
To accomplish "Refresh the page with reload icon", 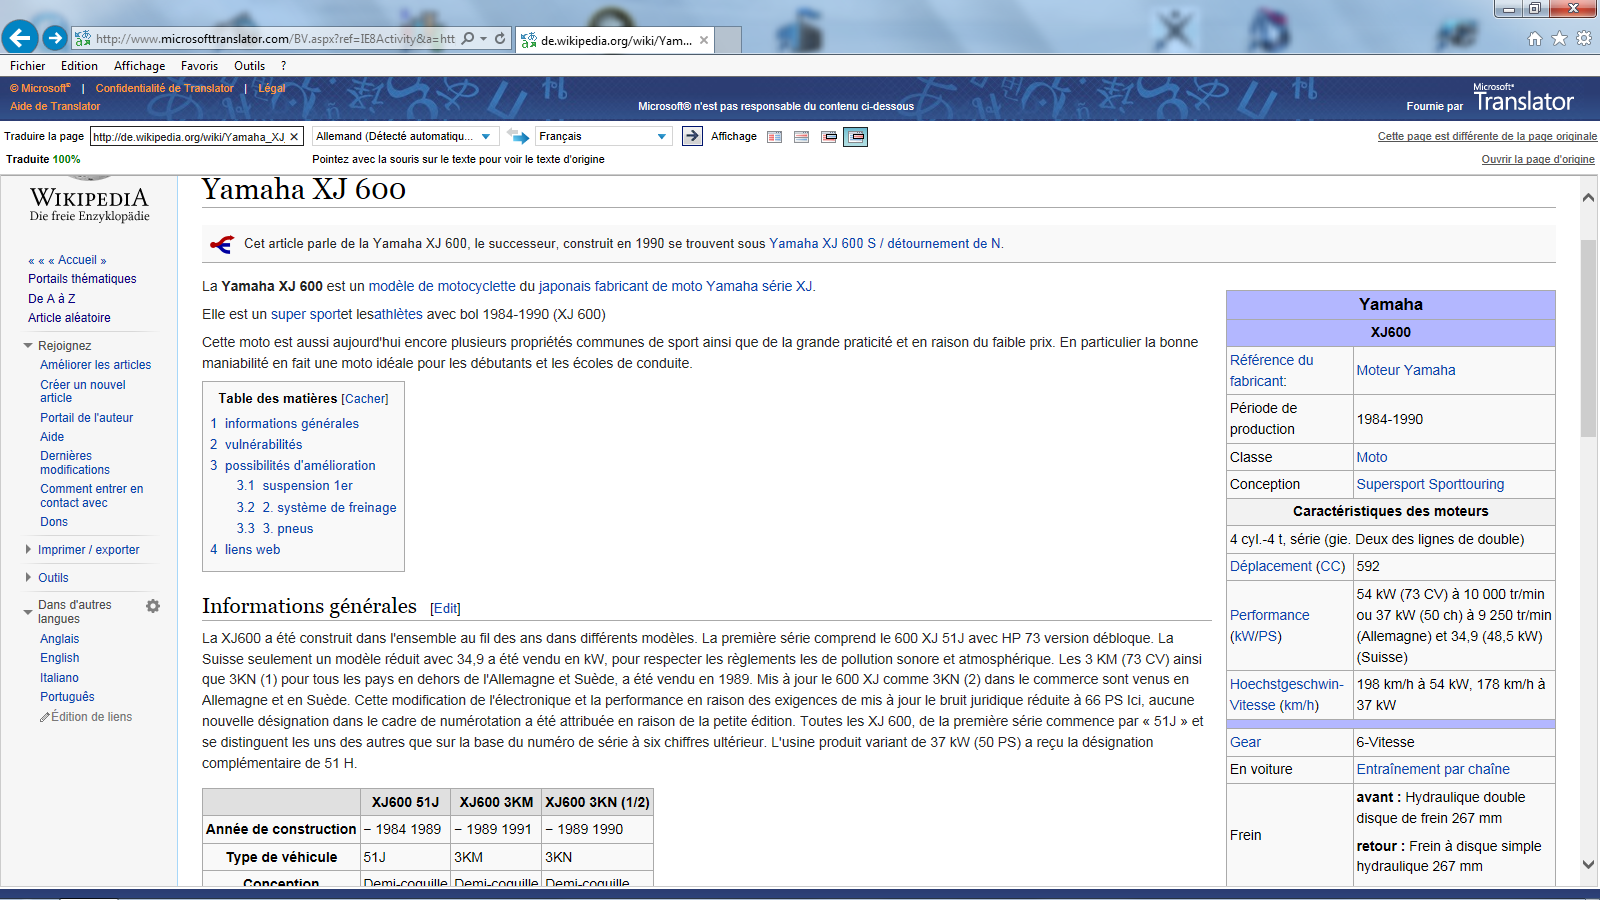I will pyautogui.click(x=500, y=39).
